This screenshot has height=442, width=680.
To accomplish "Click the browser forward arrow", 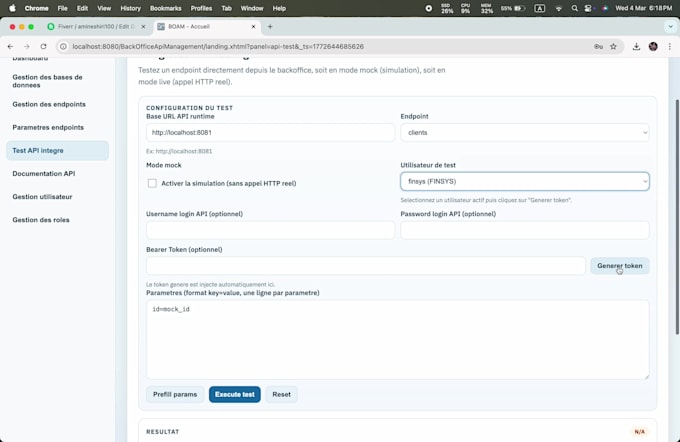I will [x=27, y=46].
